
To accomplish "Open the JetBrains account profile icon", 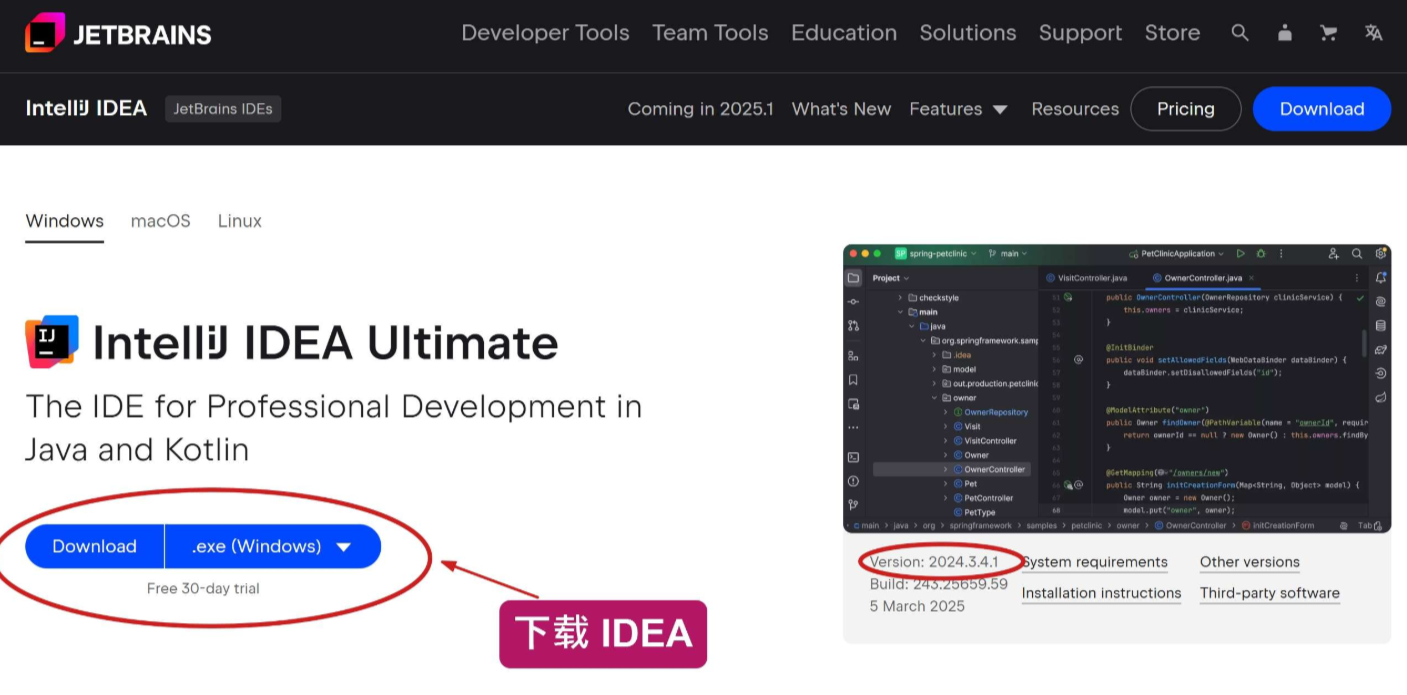I will (1285, 33).
